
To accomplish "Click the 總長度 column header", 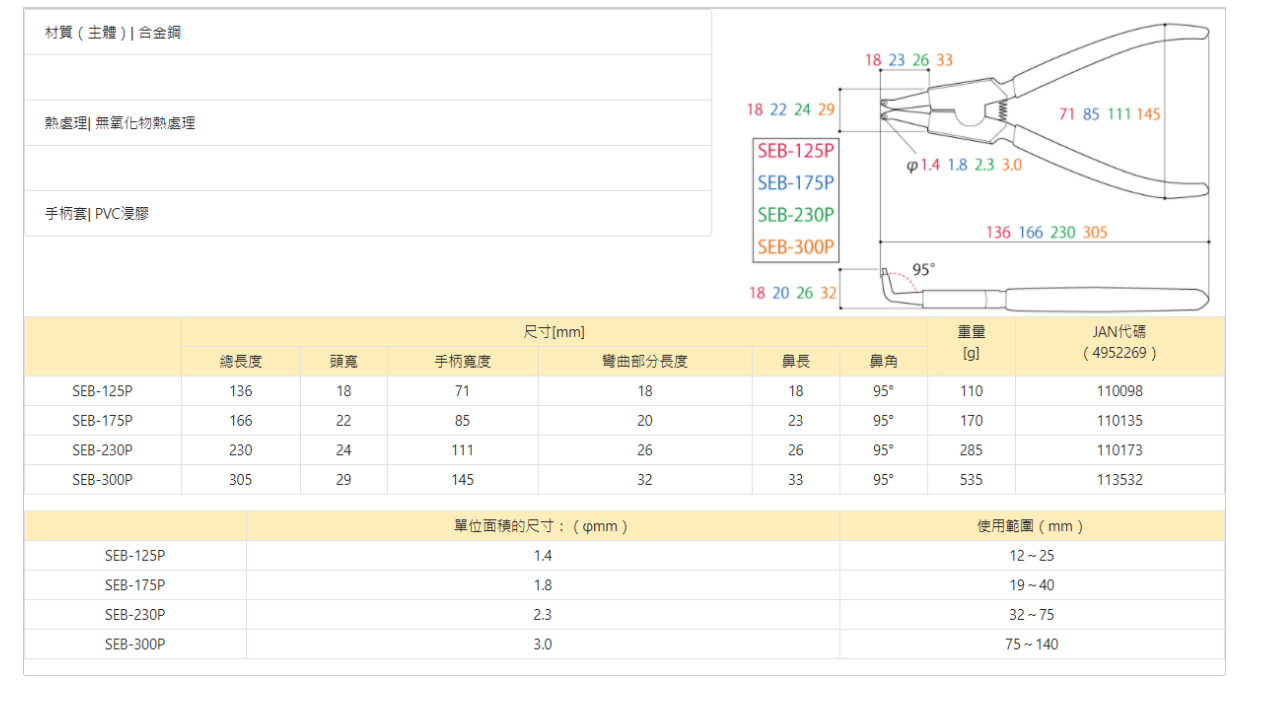I will [241, 362].
